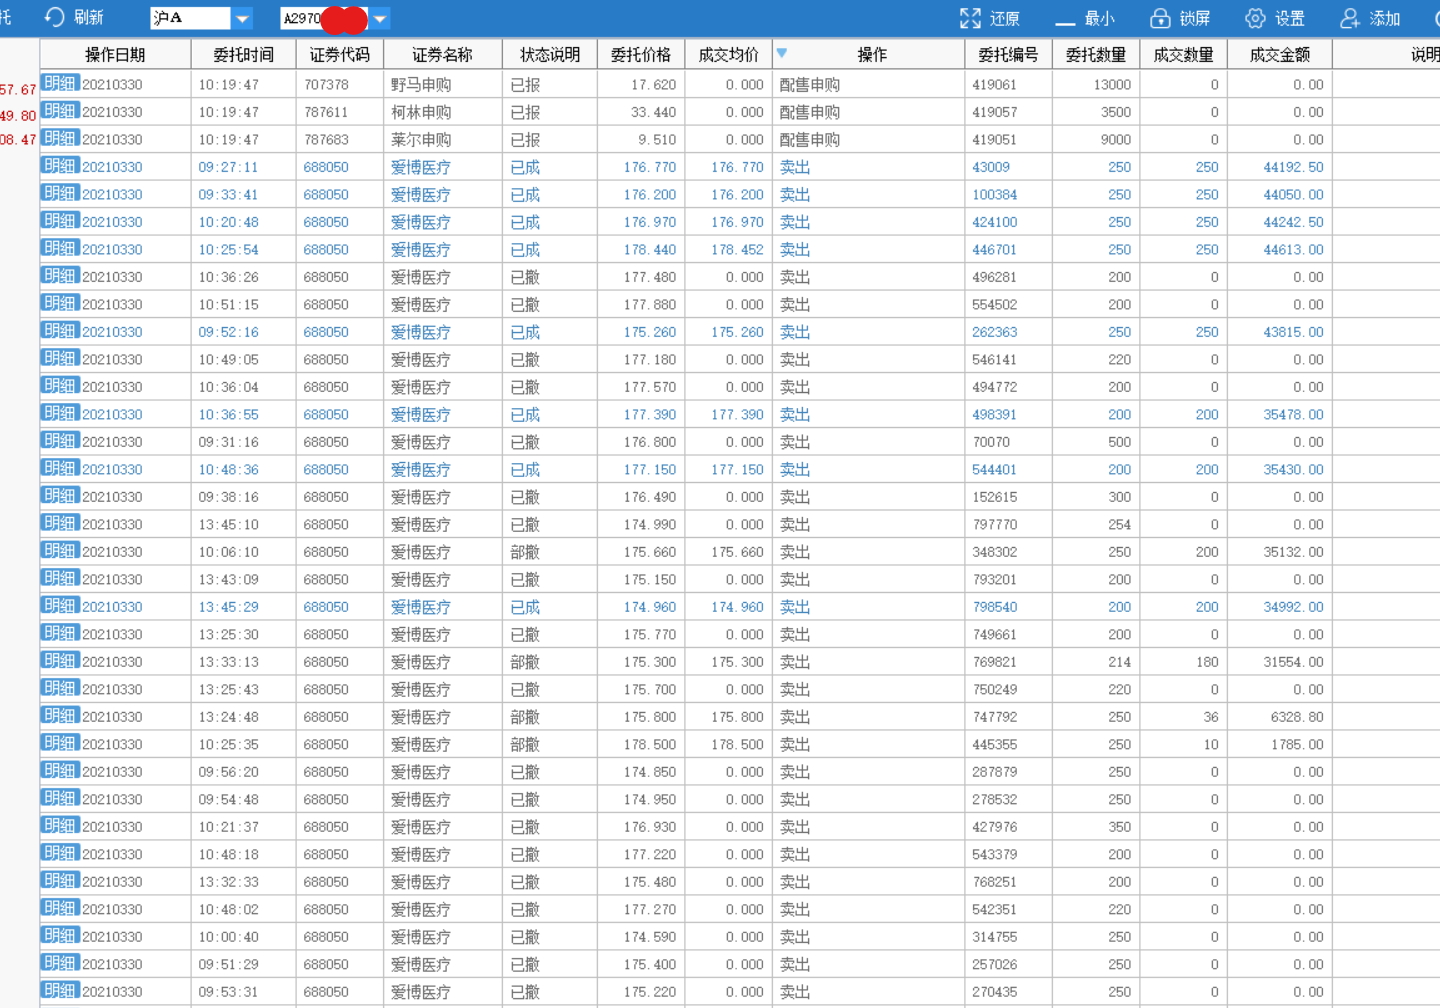Screen dimensions: 1440x1008
Task: Click 部撤 status in order 348302 row
Action: pyautogui.click(x=549, y=552)
